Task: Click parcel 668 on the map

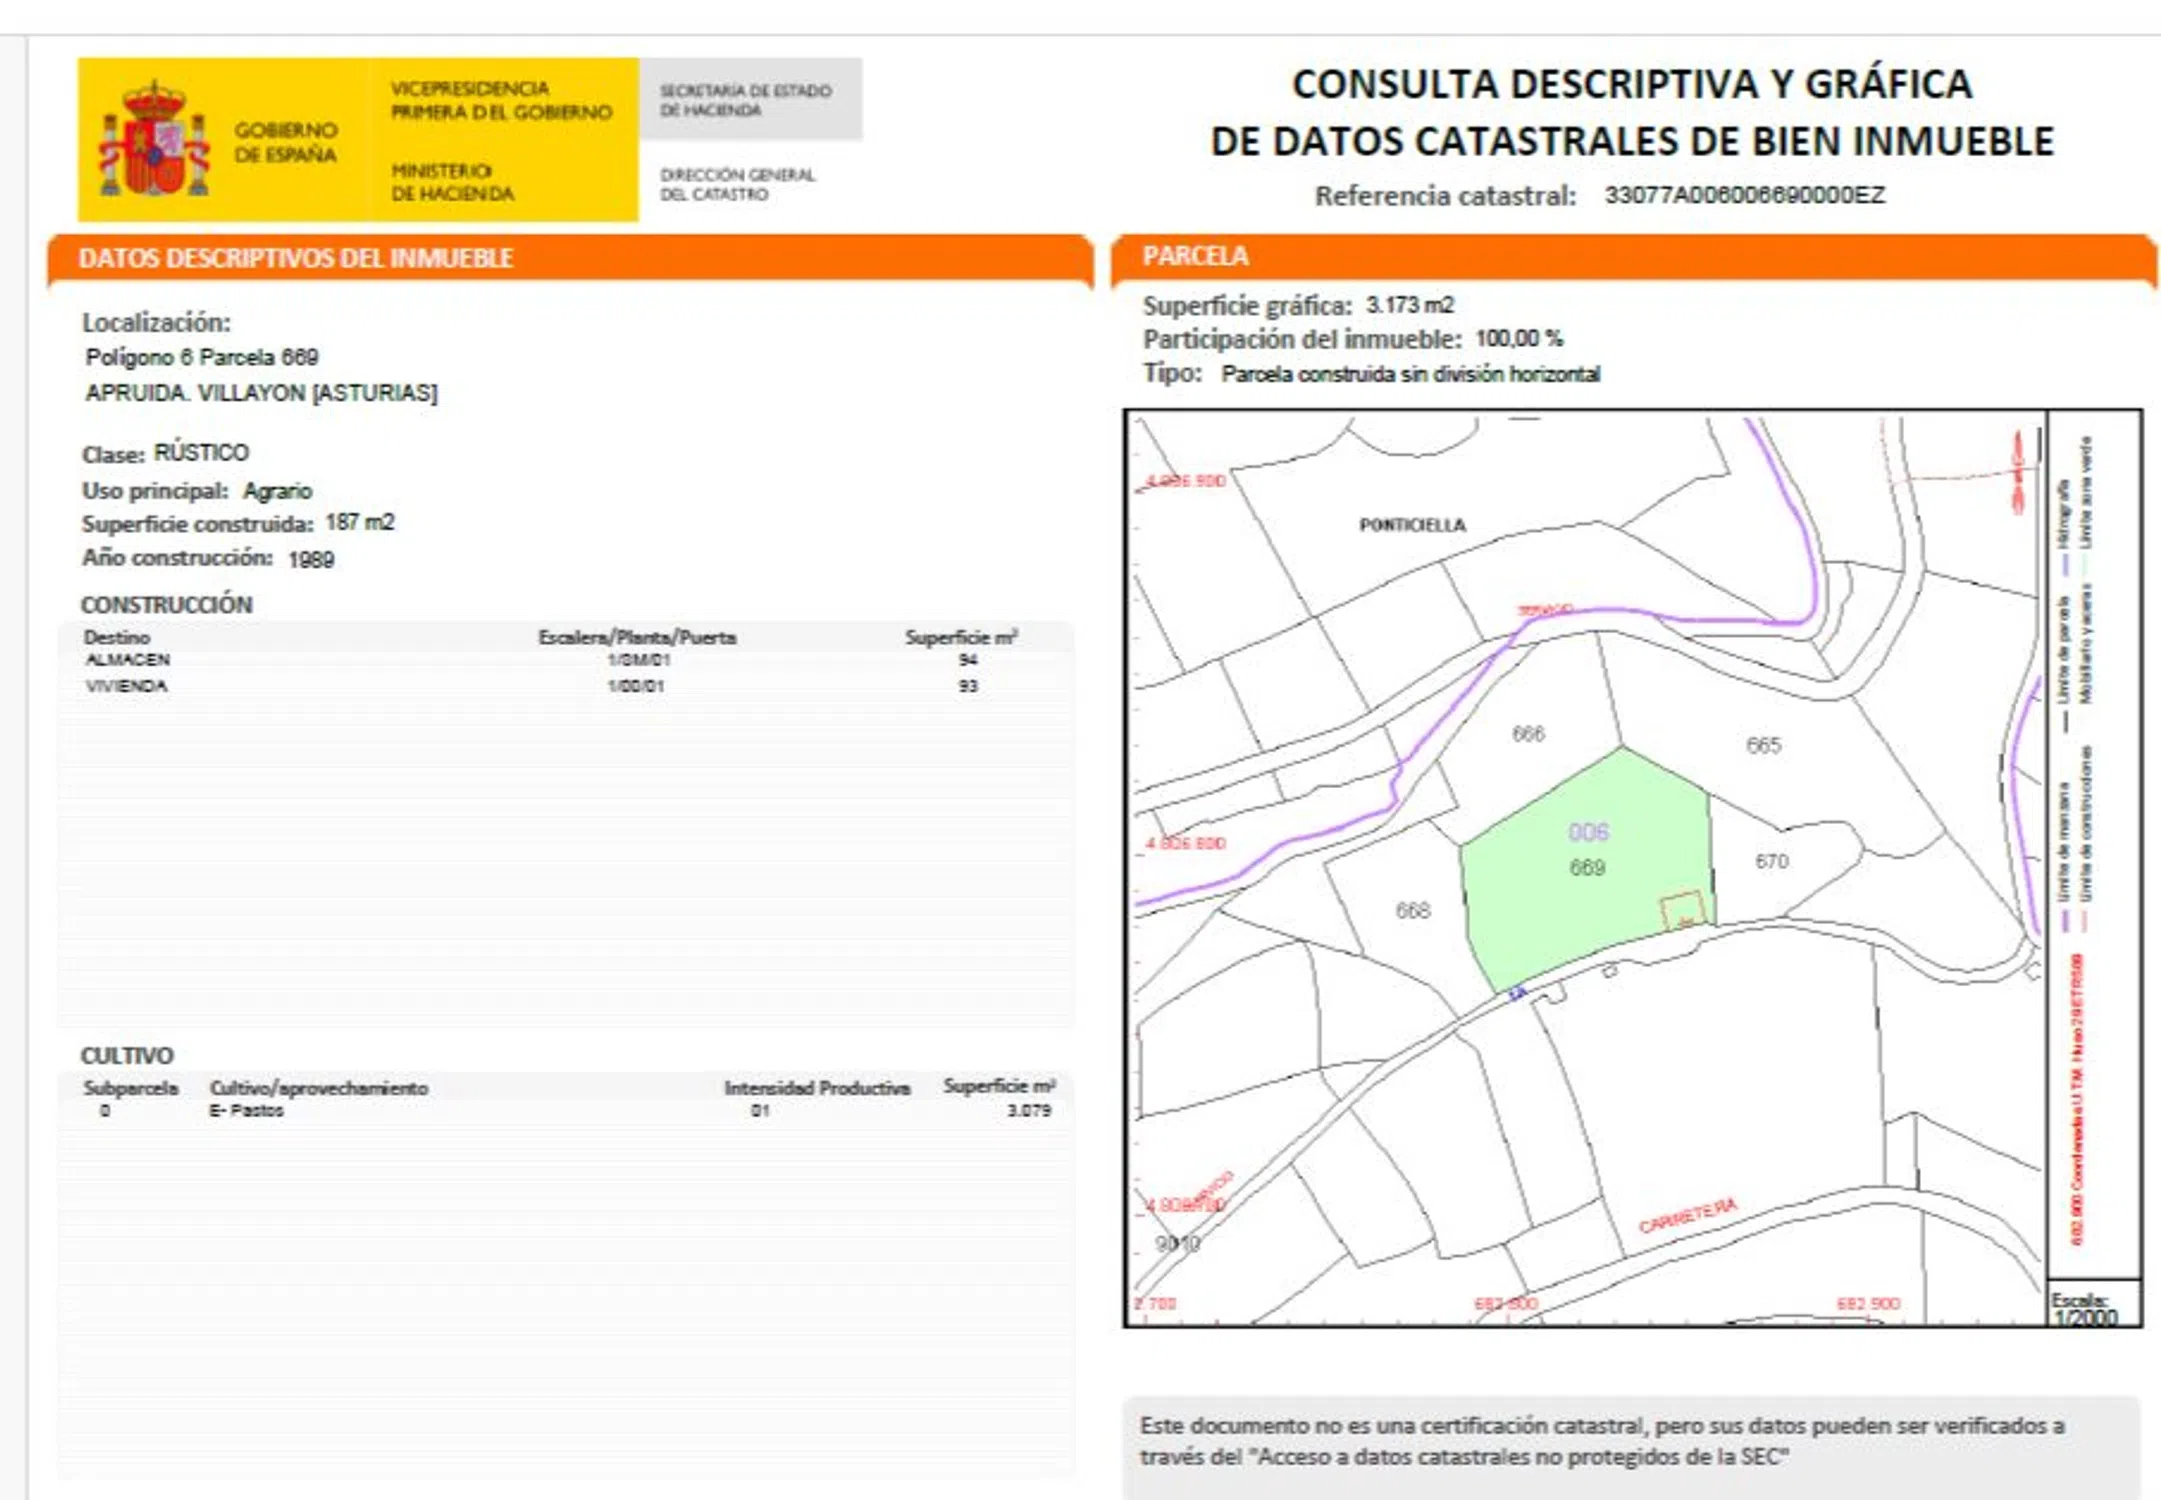Action: point(1412,910)
